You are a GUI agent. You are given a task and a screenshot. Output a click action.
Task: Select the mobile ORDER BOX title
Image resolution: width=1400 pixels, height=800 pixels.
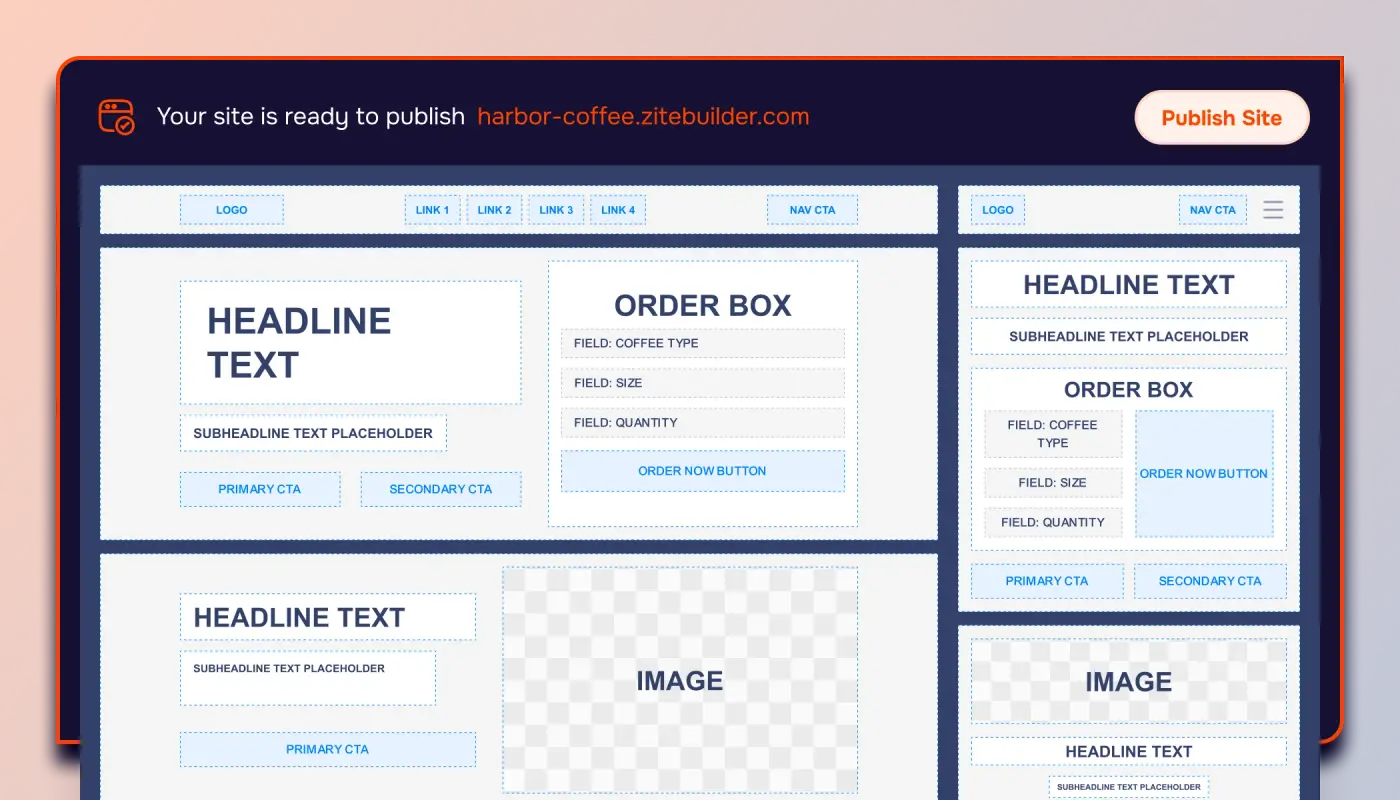tap(1129, 390)
